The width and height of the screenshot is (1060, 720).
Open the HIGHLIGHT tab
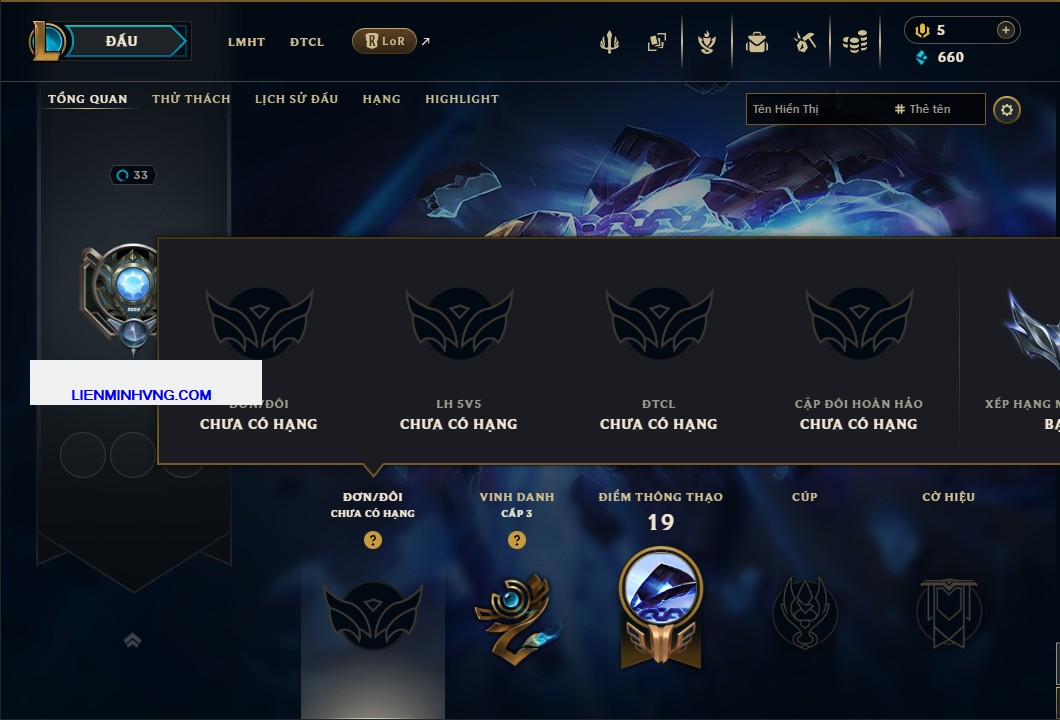462,99
